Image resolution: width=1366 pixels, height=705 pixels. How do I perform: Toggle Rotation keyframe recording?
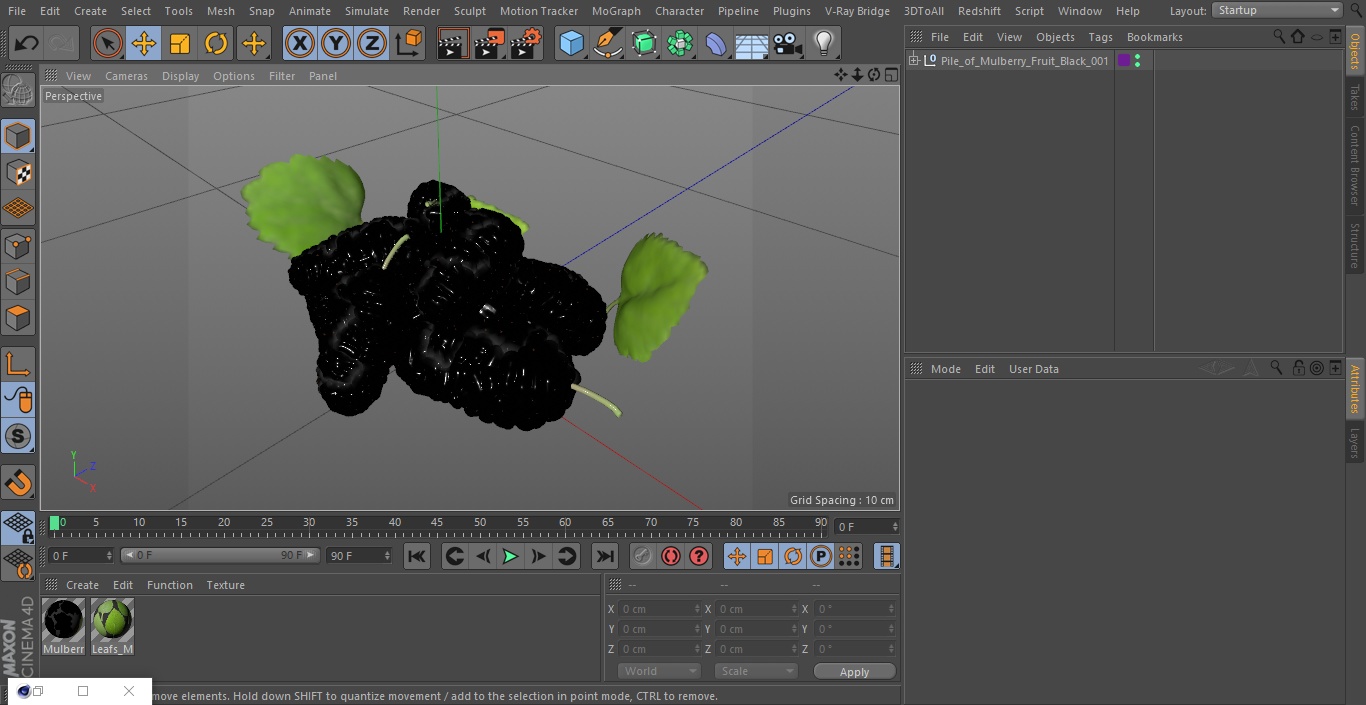pos(793,556)
